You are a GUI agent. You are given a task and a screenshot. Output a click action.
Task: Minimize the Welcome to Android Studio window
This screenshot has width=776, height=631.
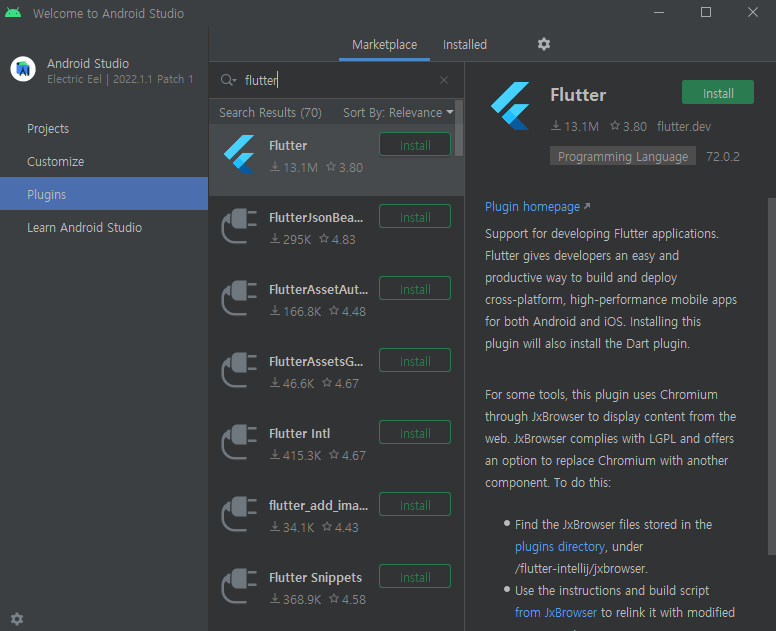pos(659,12)
